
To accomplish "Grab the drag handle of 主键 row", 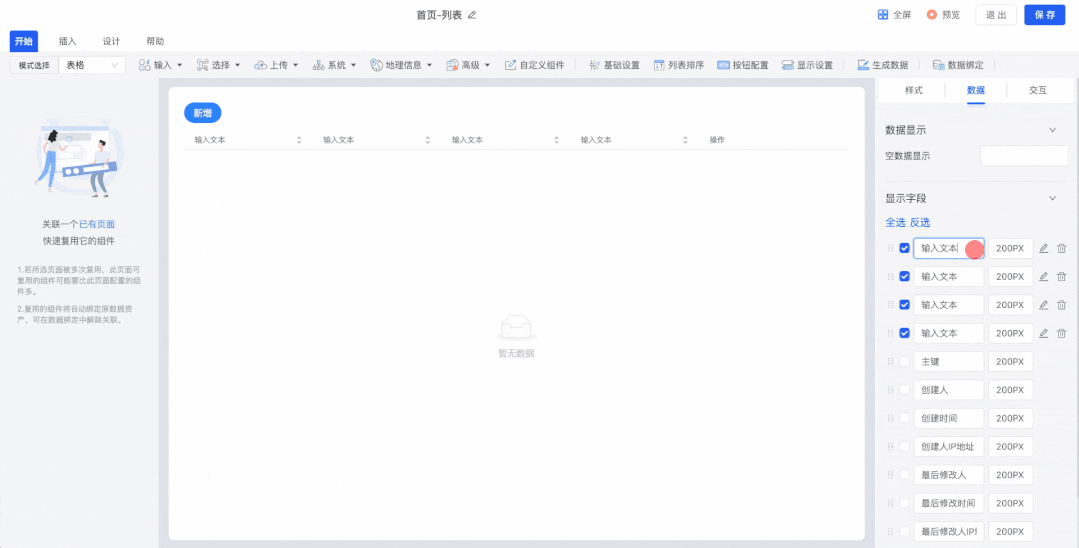I will tap(890, 361).
